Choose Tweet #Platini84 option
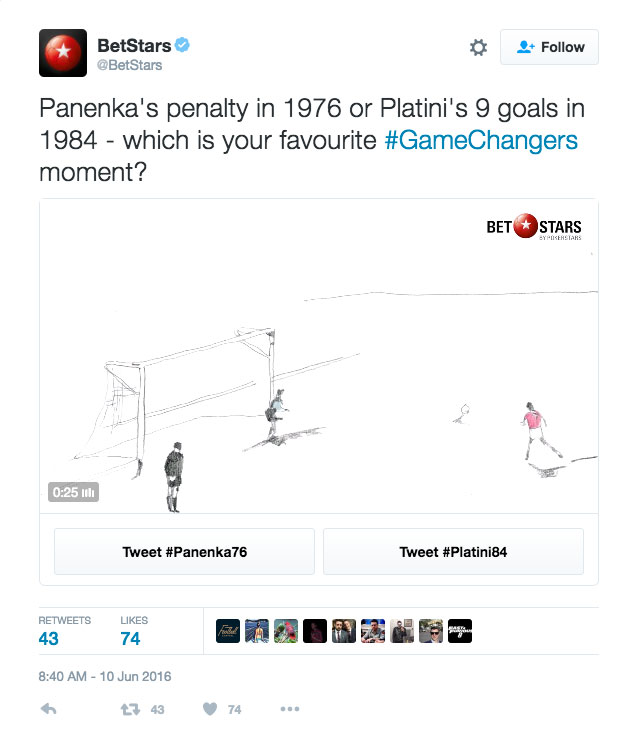Image resolution: width=637 pixels, height=748 pixels. (453, 551)
